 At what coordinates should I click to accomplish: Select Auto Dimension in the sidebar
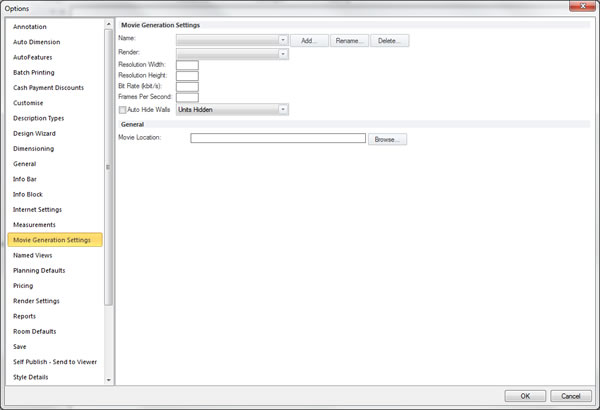pyautogui.click(x=37, y=42)
